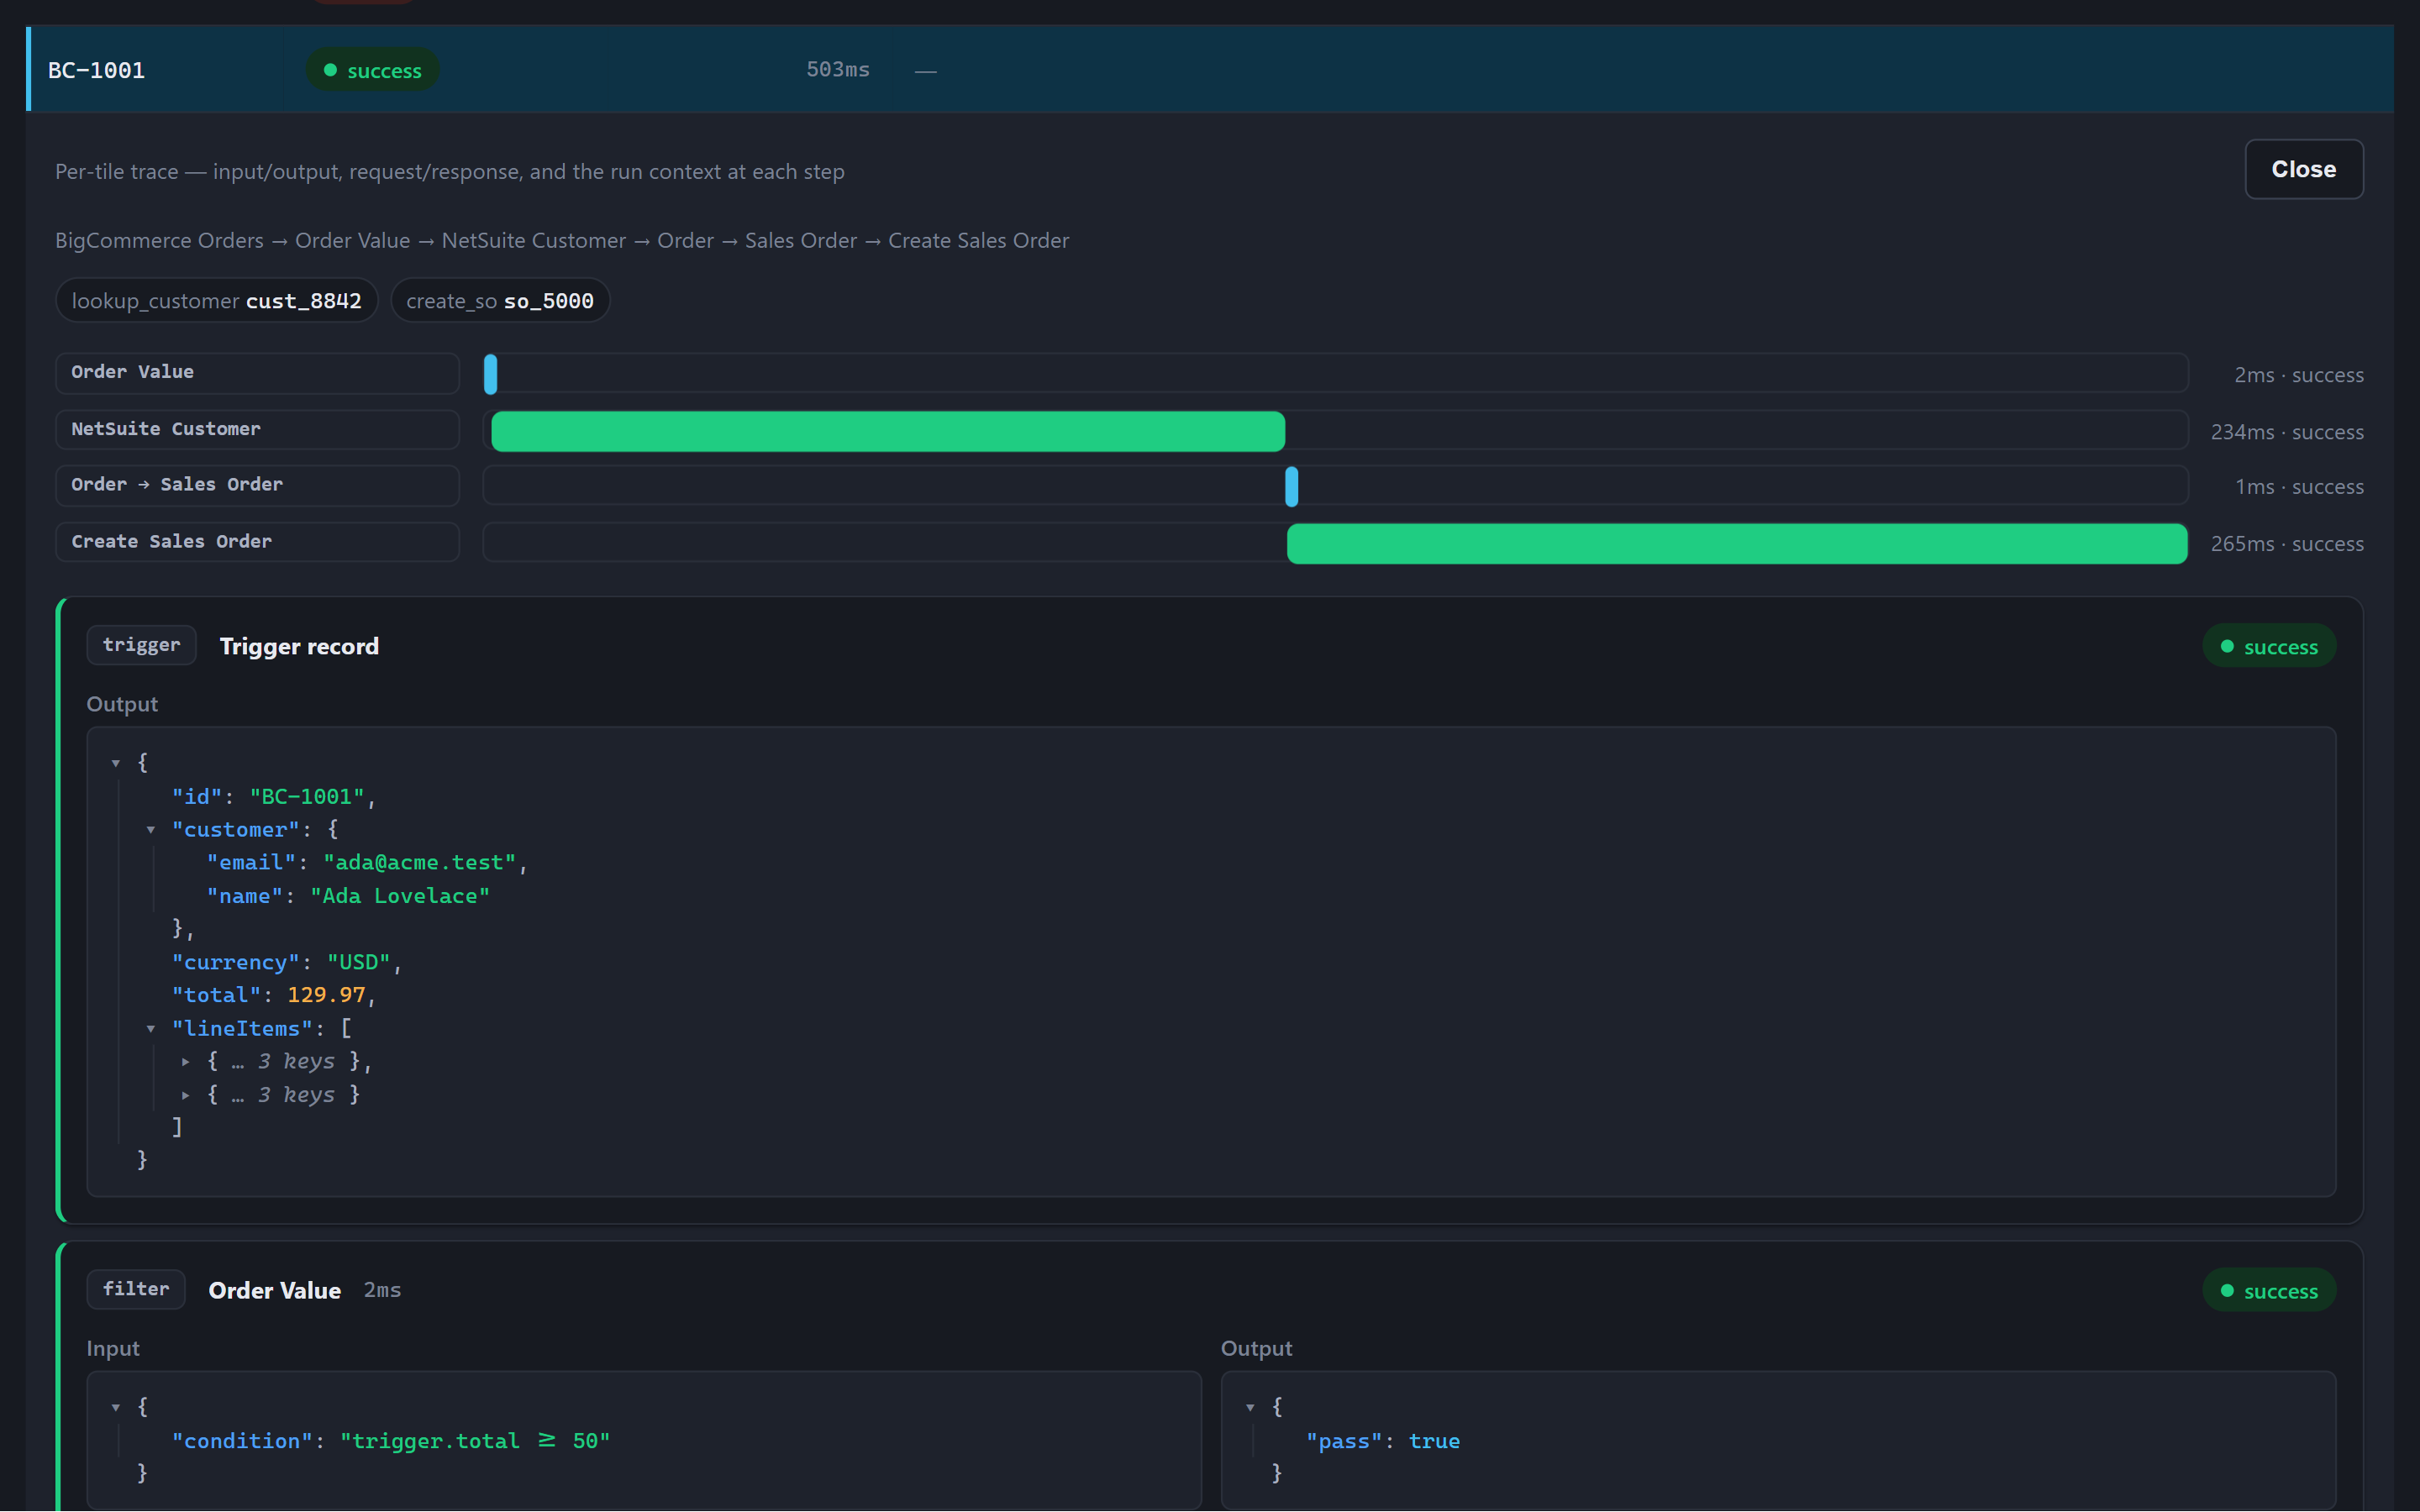The image size is (2420, 1512).
Task: Click the Order Value blue timeline marker
Action: [x=490, y=374]
